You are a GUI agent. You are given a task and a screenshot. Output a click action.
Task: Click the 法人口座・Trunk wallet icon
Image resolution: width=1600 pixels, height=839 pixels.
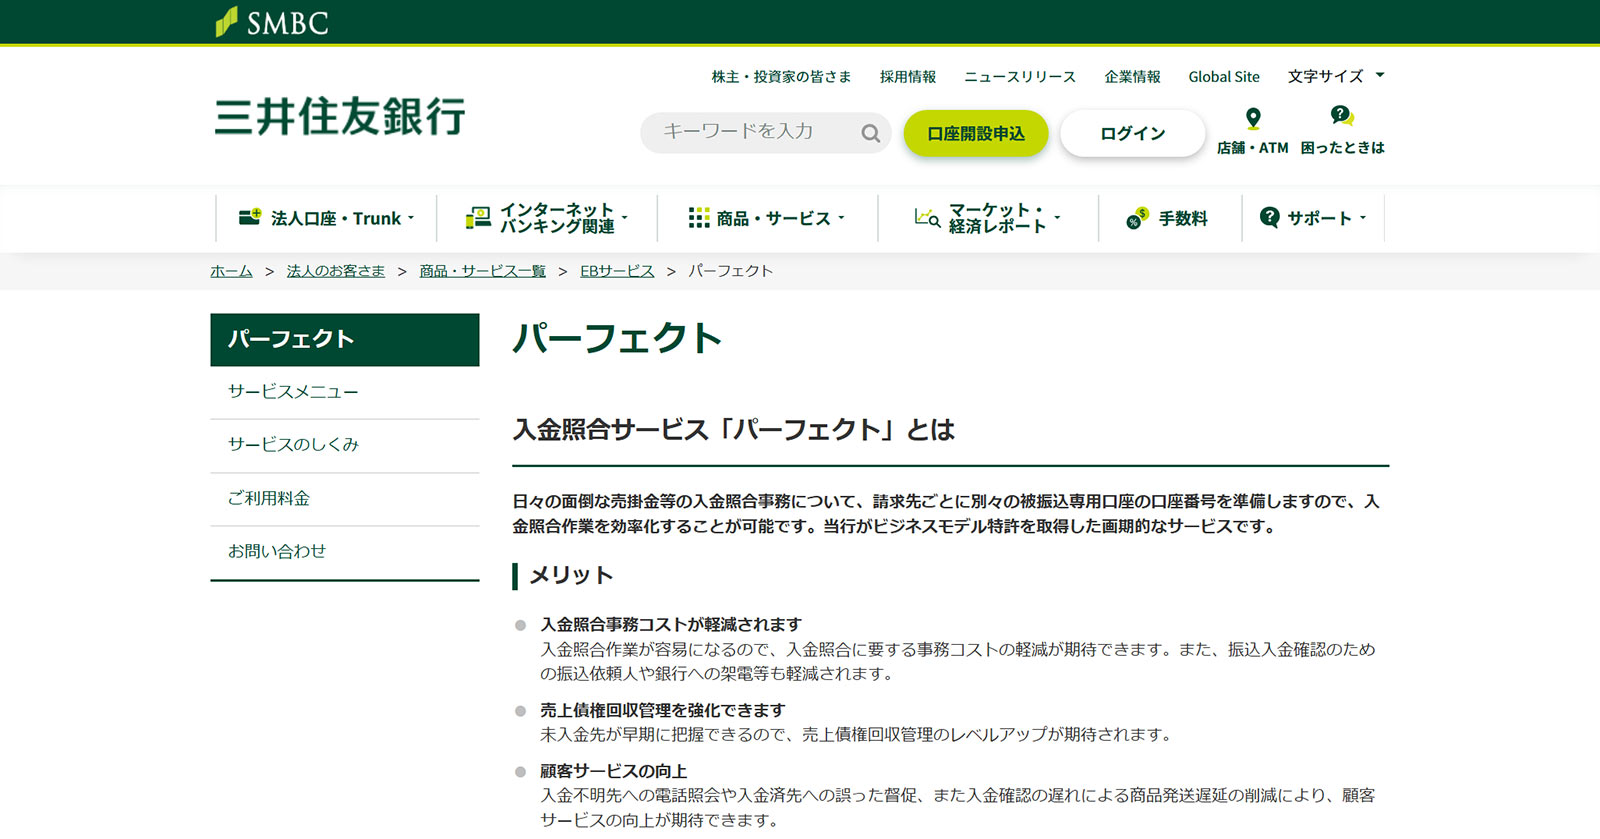(x=250, y=216)
